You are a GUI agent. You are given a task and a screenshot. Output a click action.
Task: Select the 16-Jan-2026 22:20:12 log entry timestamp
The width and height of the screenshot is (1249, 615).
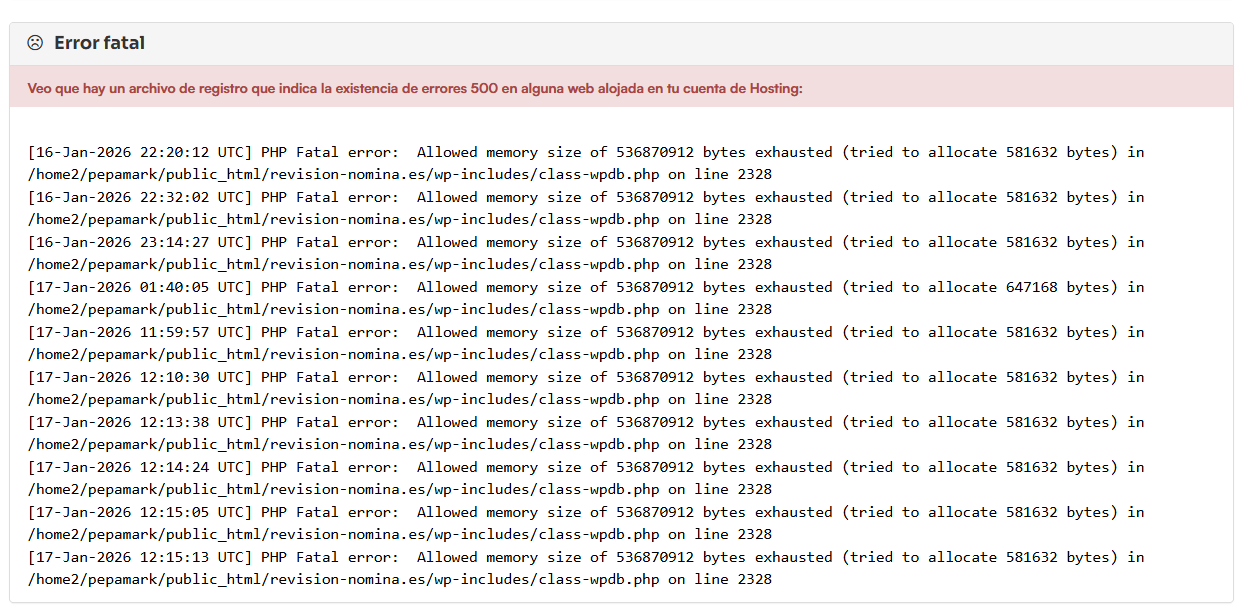click(x=140, y=153)
